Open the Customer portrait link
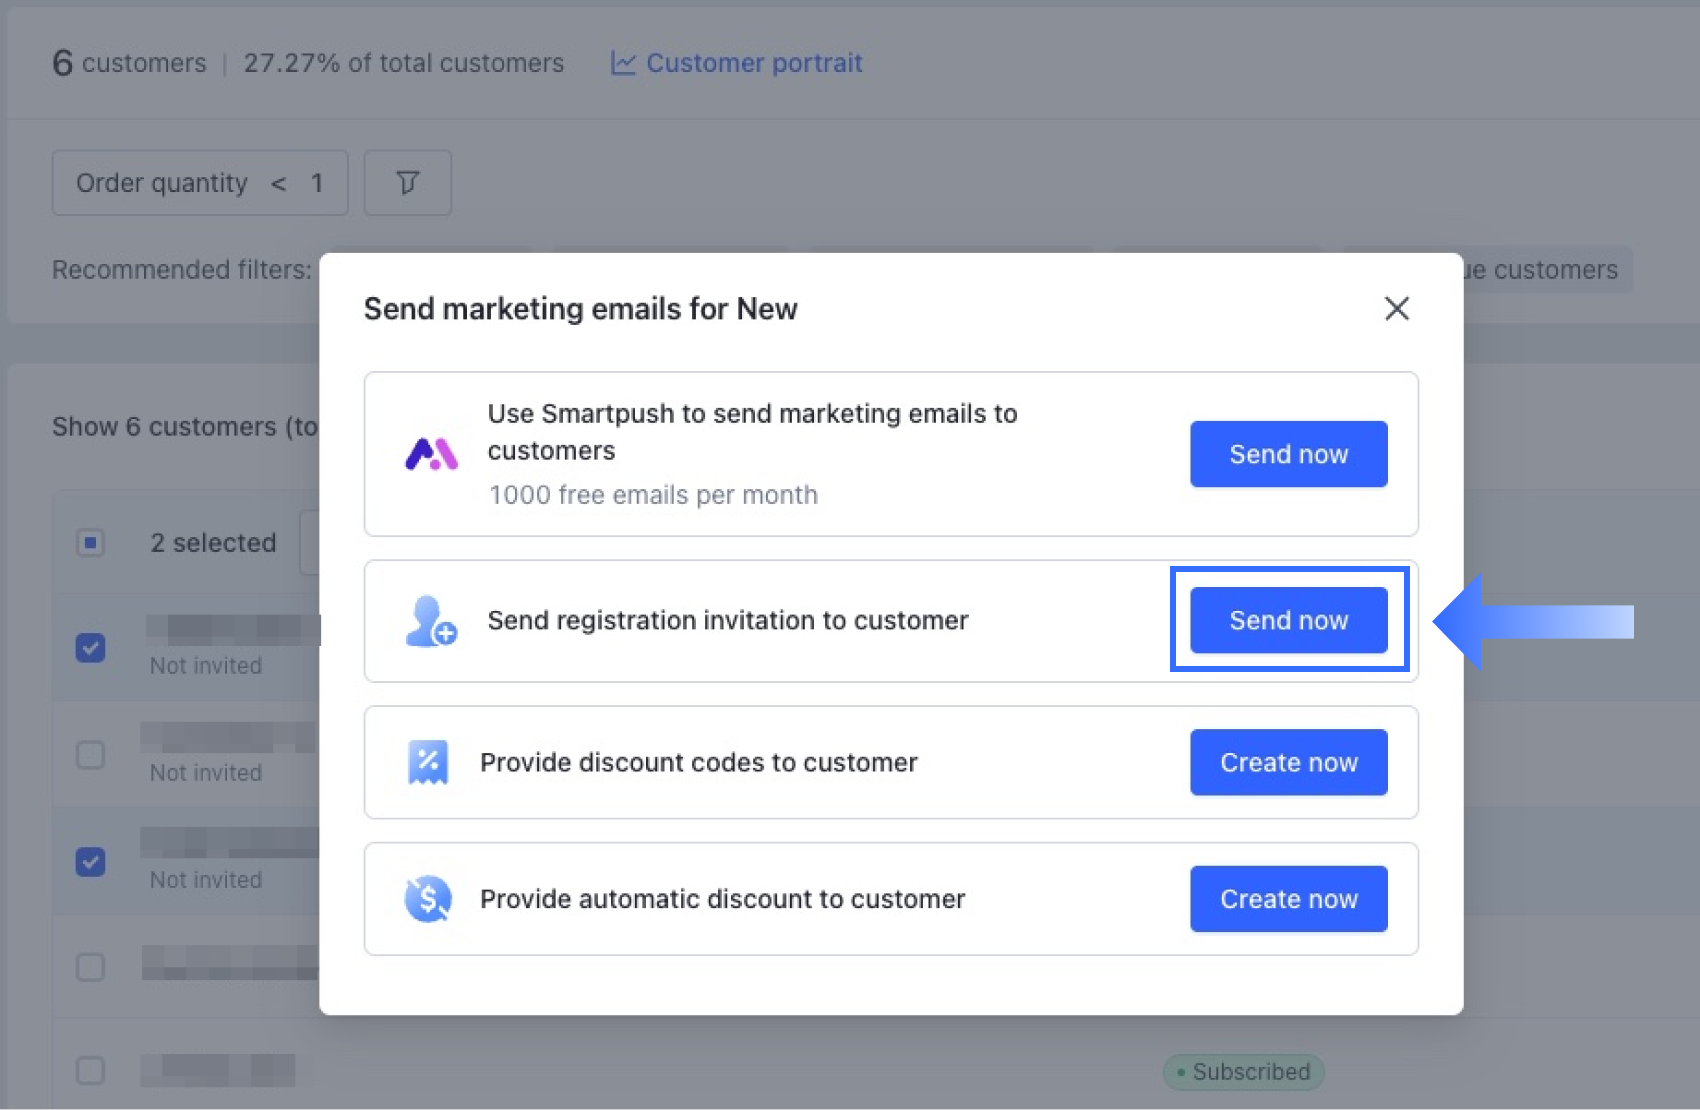Viewport: 1700px width, 1110px height. pyautogui.click(x=753, y=63)
